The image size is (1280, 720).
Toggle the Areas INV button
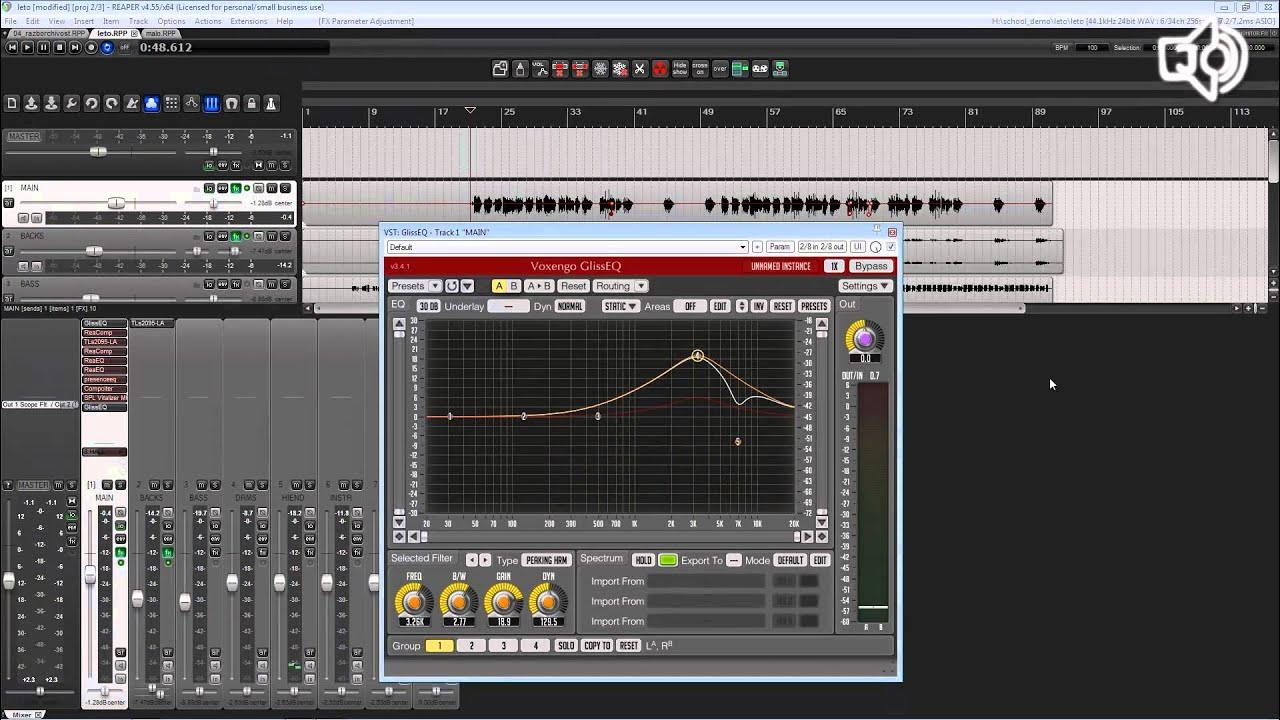(x=758, y=306)
